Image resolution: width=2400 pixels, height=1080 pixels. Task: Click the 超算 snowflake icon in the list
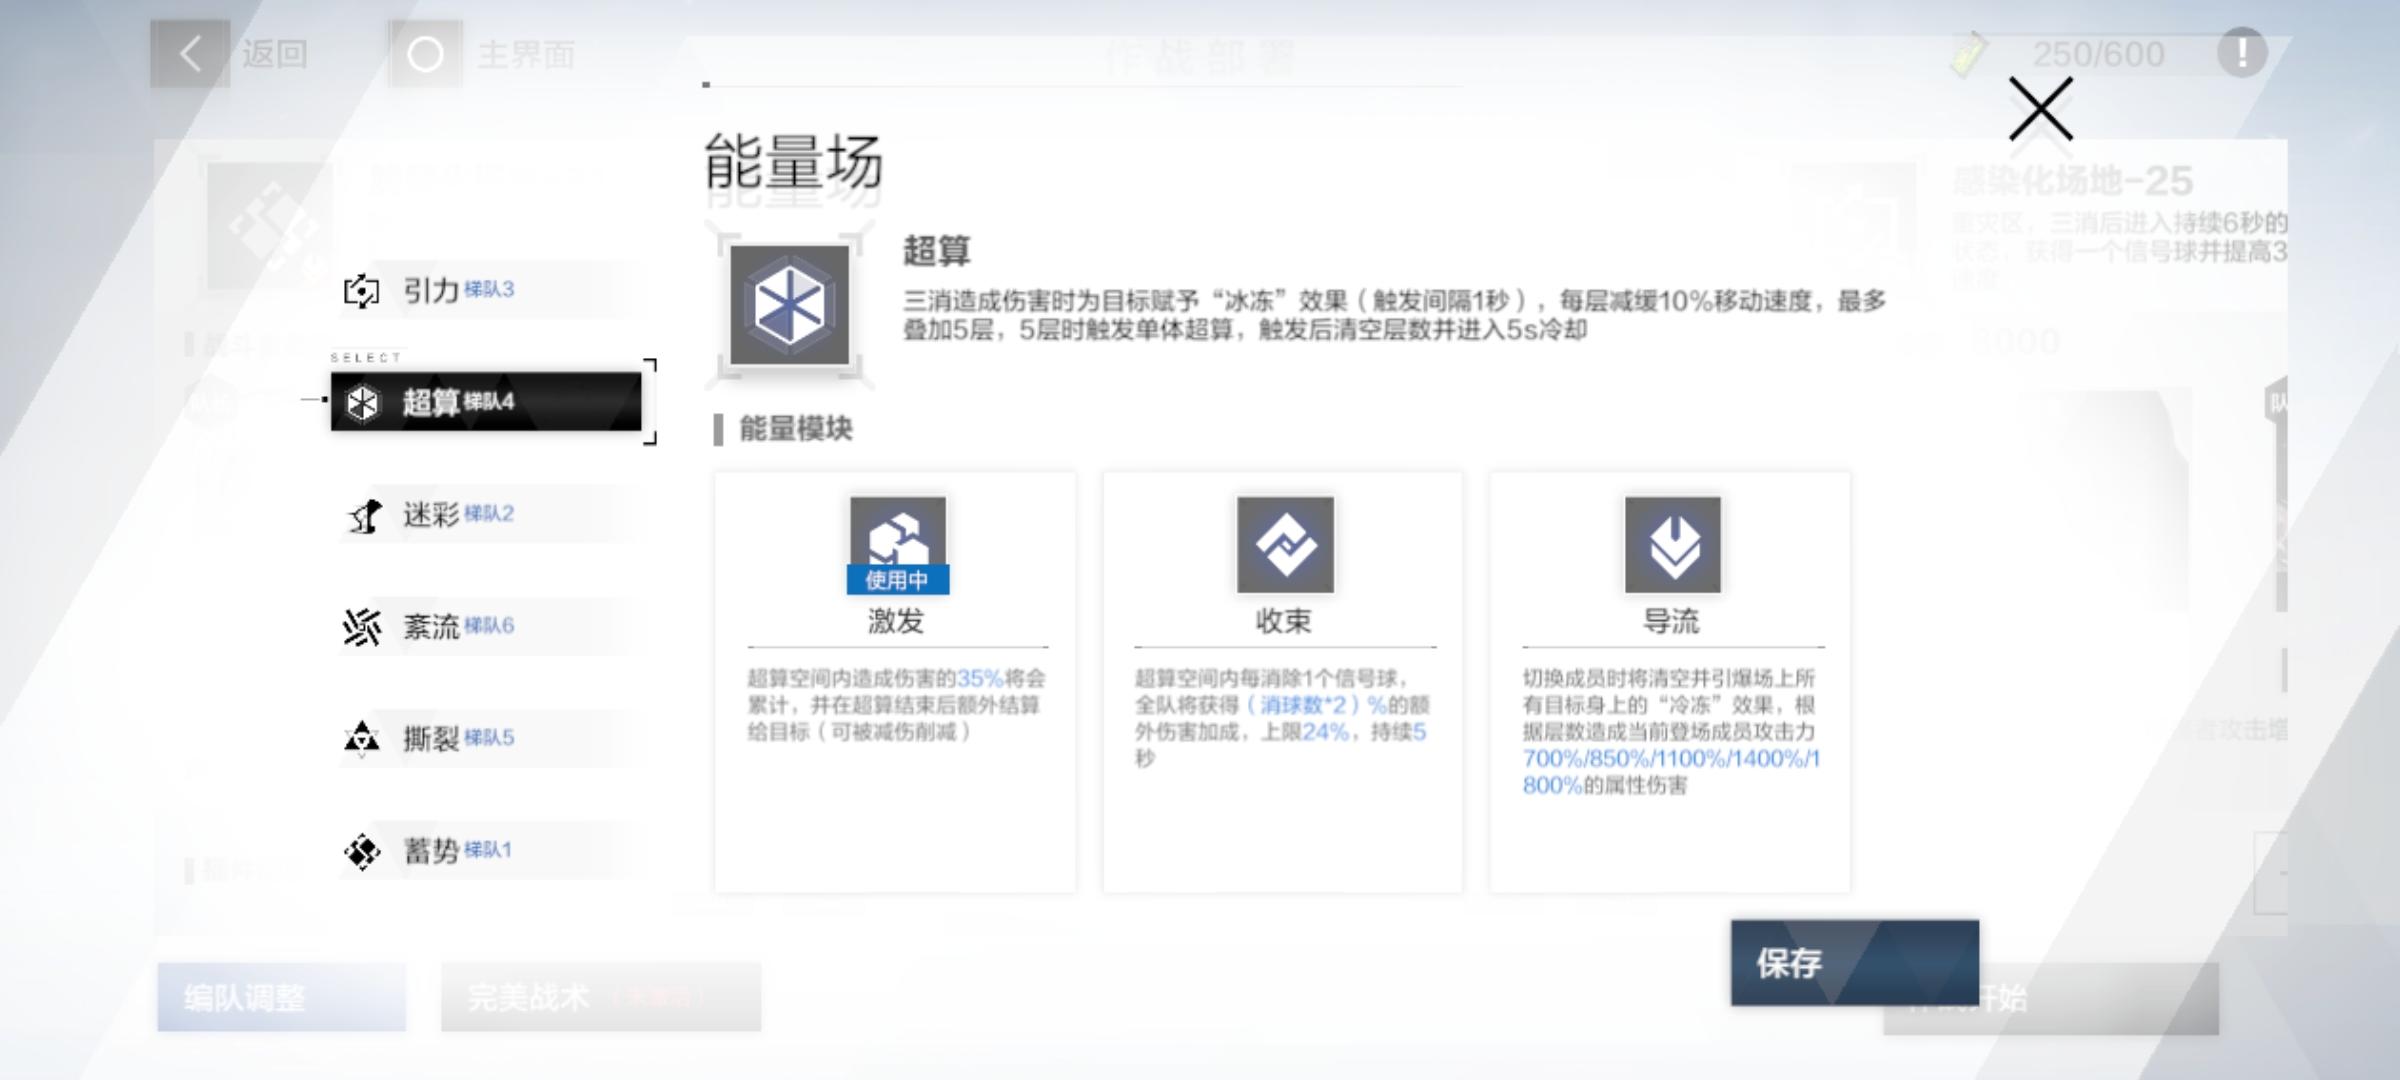tap(362, 403)
